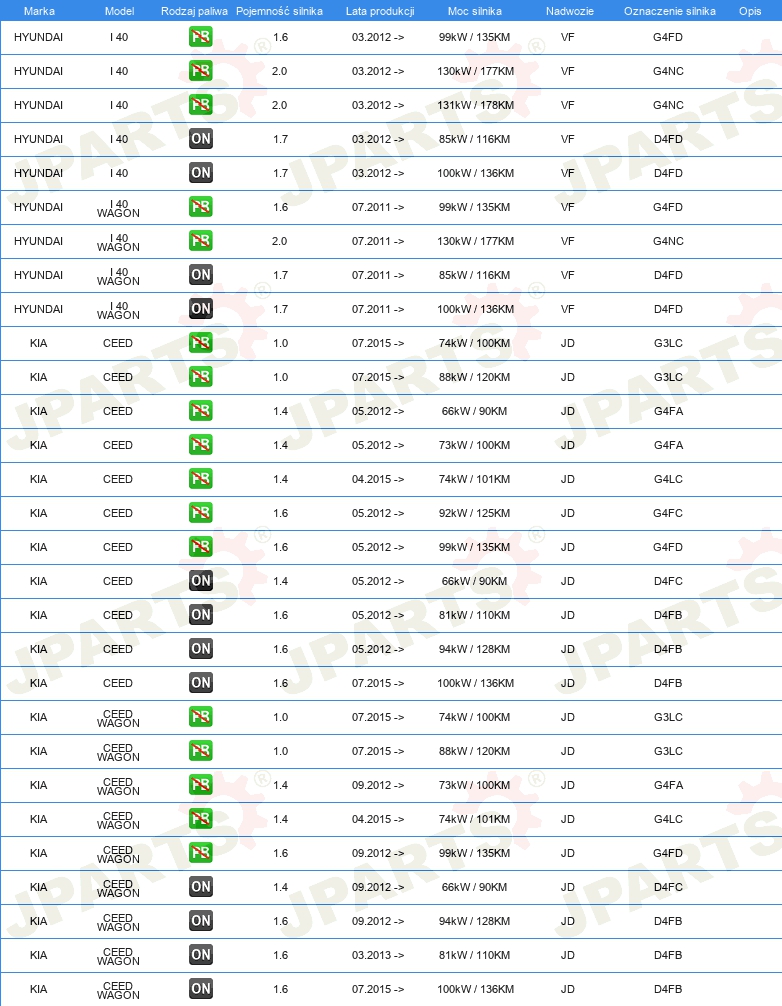Click petrol icon for Ceed Wagon 73kW/100KM G4FA
782x1006 pixels.
(201, 785)
